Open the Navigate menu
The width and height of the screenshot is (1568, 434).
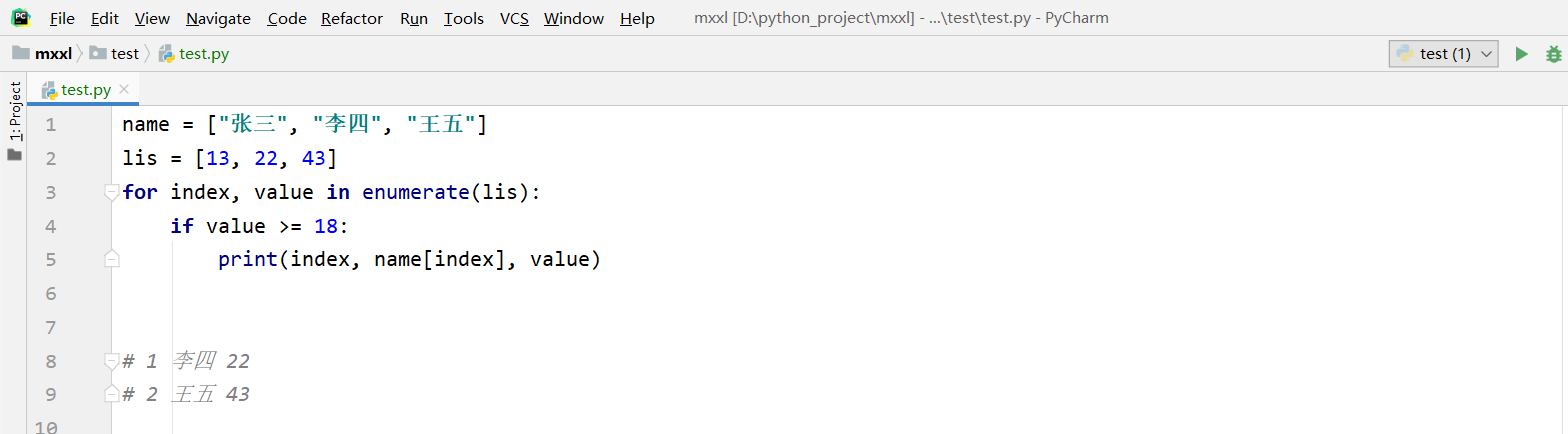pyautogui.click(x=218, y=18)
